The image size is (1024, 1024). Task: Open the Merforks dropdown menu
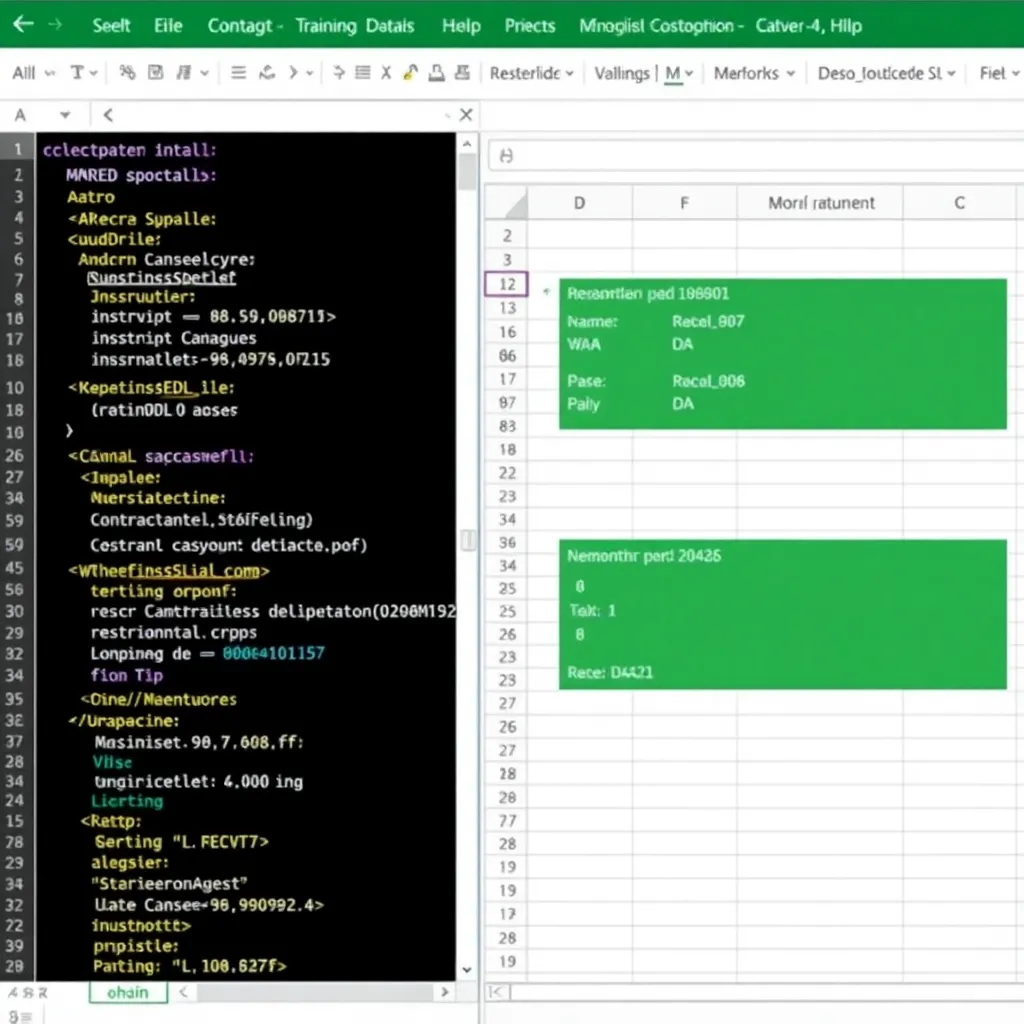(x=754, y=73)
